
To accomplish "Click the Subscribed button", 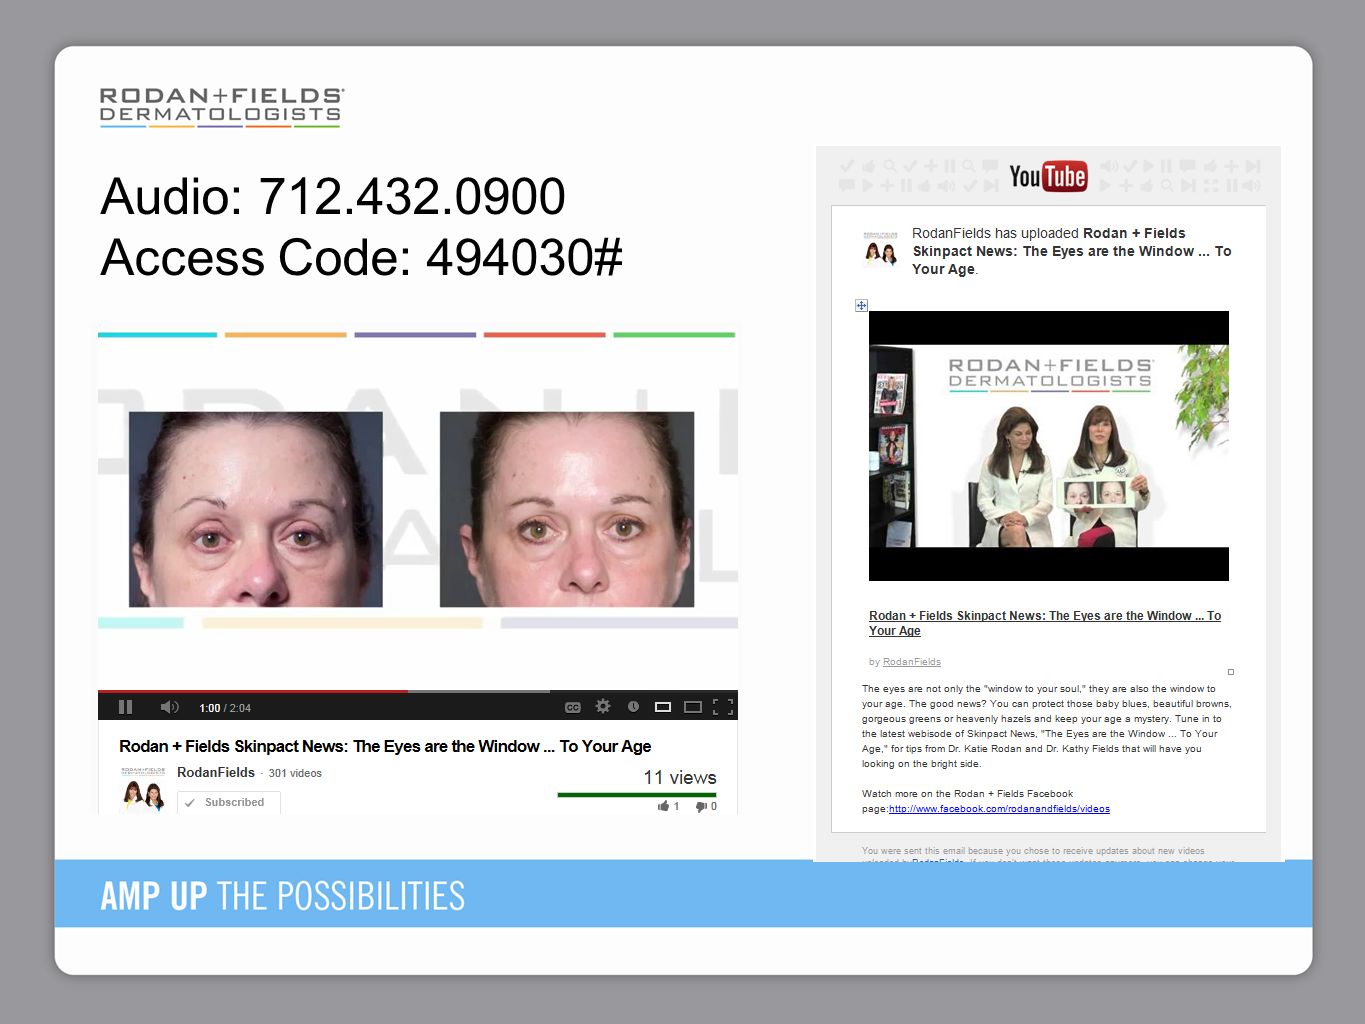I will point(229,802).
